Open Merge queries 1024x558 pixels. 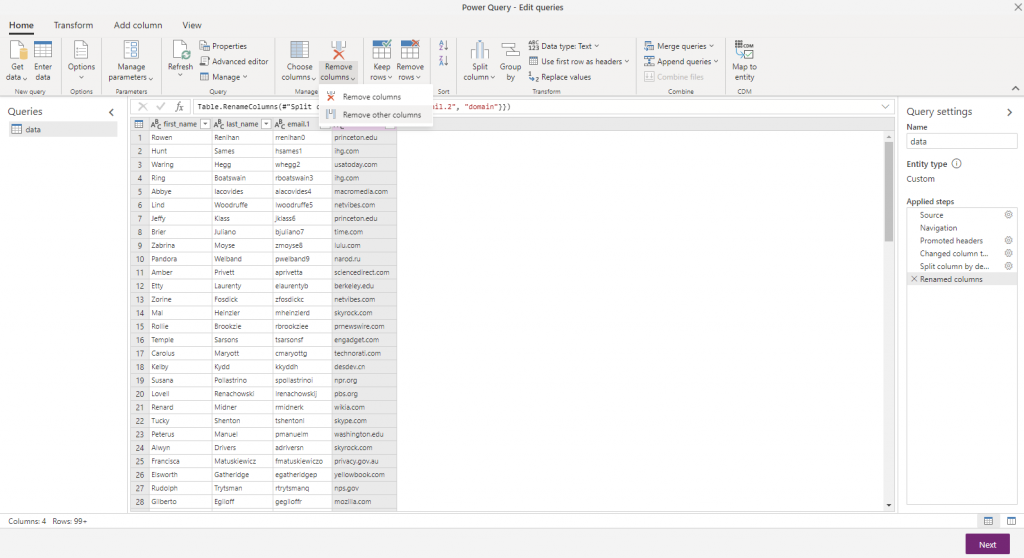coord(675,46)
